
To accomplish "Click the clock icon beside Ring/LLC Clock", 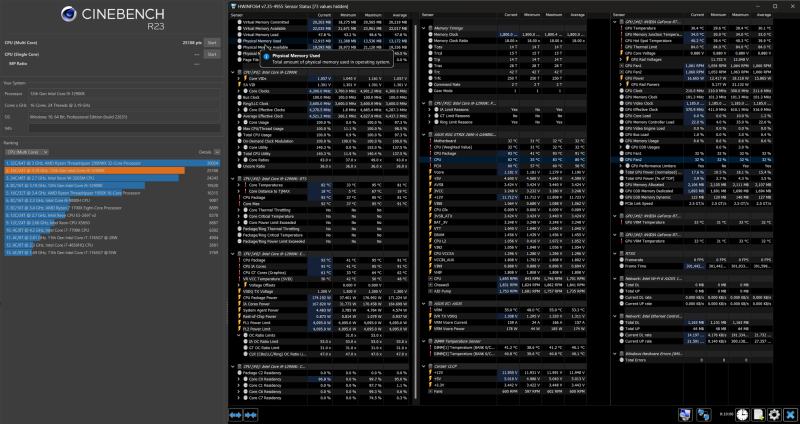I will 239,104.
